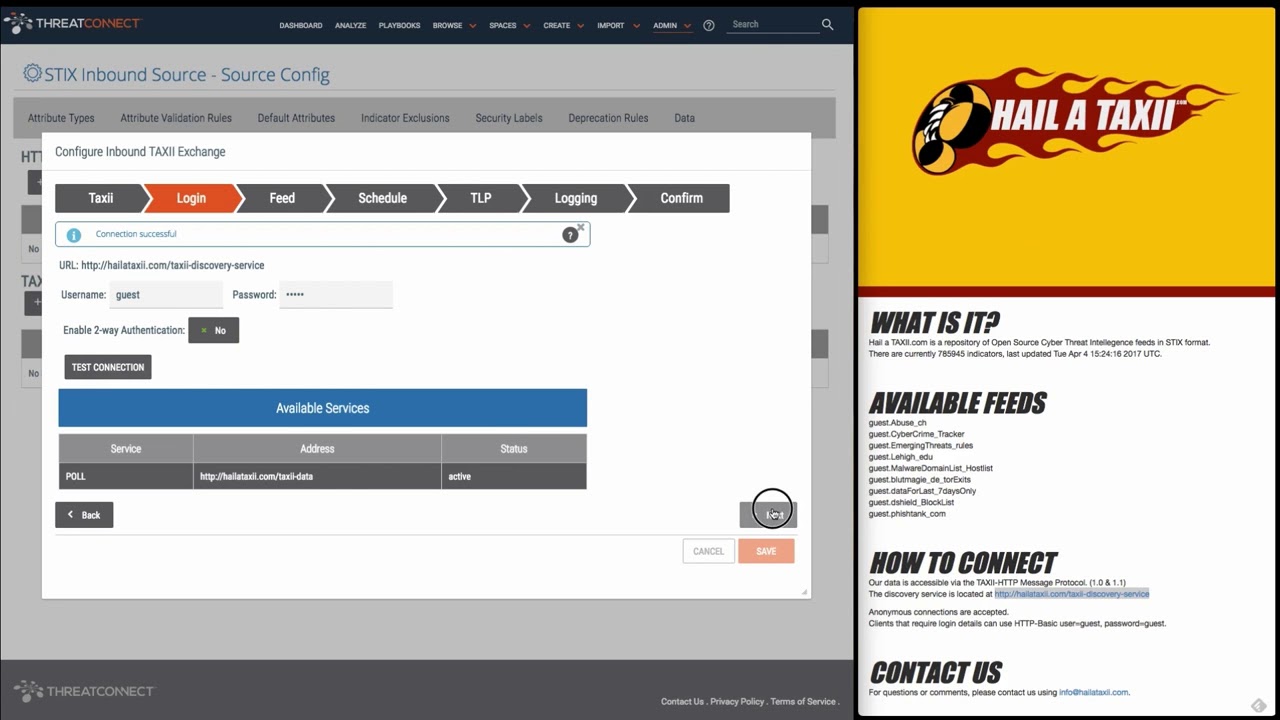Viewport: 1280px width, 720px height.
Task: Click the Next button
Action: point(768,514)
